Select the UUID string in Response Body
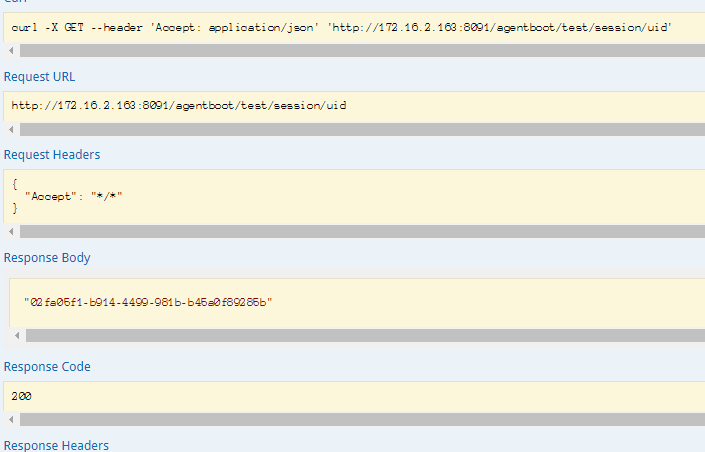705x452 pixels. point(148,302)
